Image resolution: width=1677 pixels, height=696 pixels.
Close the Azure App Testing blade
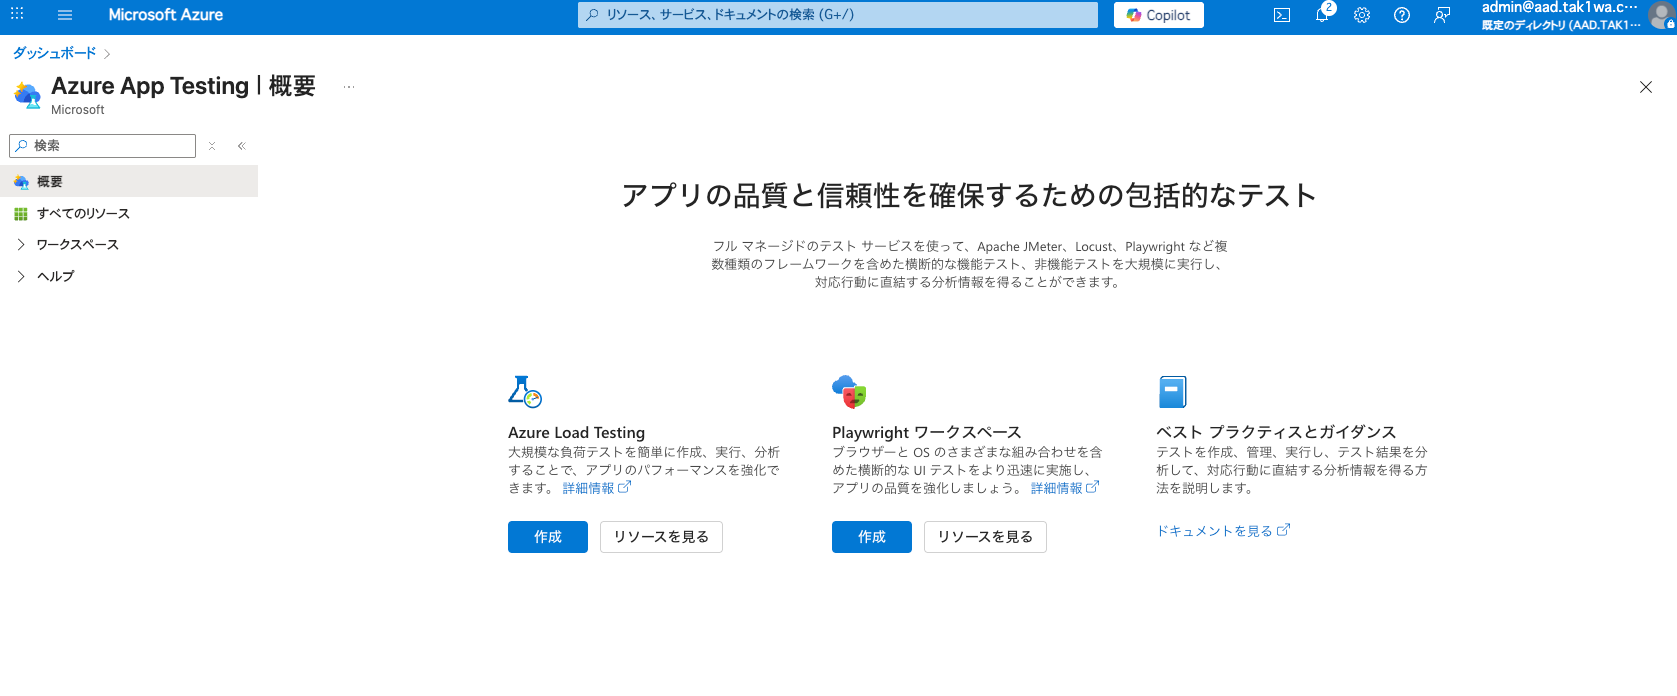click(x=1646, y=87)
